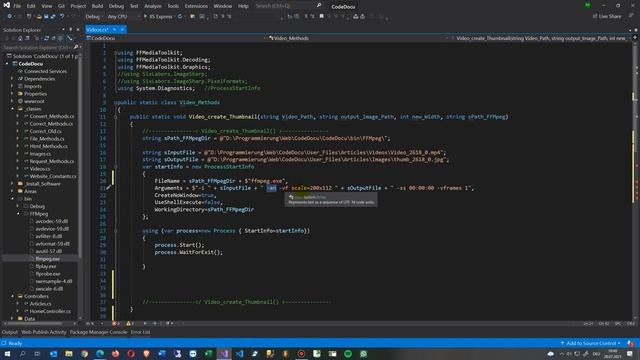The image size is (640, 360).
Task: Open the Any CPU platform dropdown
Action: coord(122,16)
